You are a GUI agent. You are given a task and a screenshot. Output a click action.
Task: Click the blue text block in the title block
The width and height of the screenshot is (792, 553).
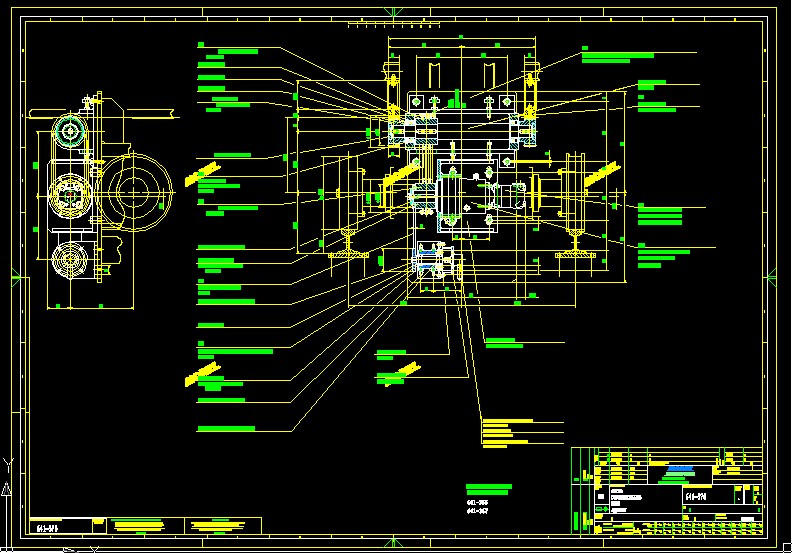(x=680, y=471)
